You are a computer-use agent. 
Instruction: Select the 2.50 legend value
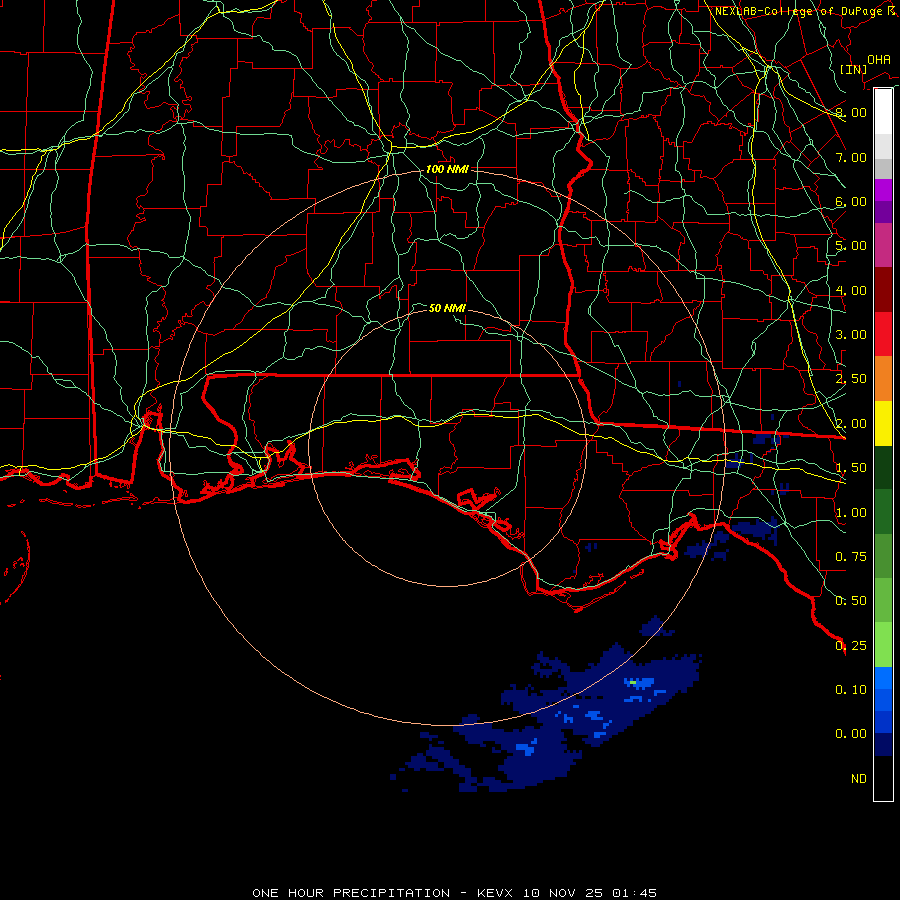click(x=851, y=379)
